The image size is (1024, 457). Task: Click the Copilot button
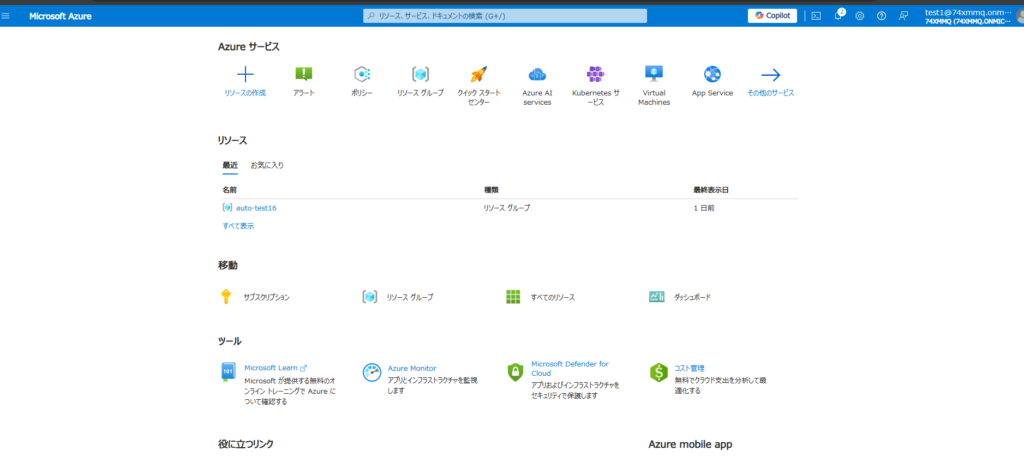(x=772, y=16)
